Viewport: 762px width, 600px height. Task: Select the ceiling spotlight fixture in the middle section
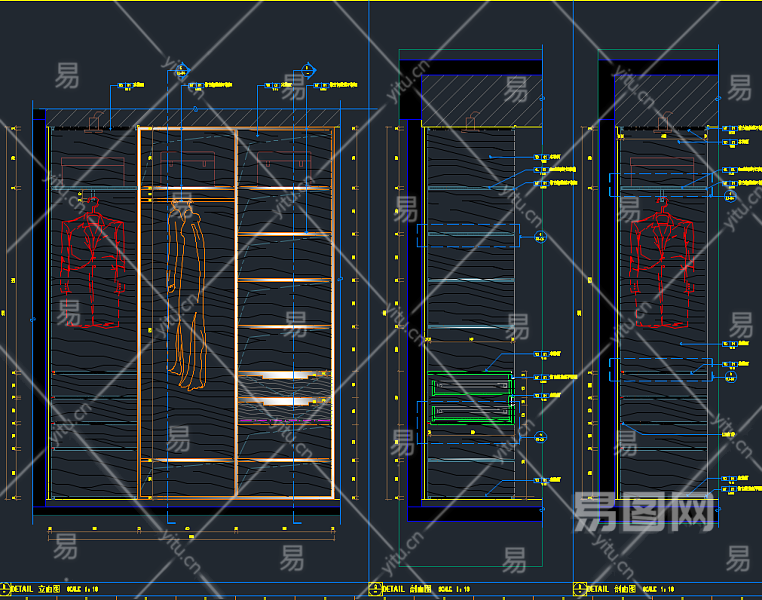click(471, 122)
